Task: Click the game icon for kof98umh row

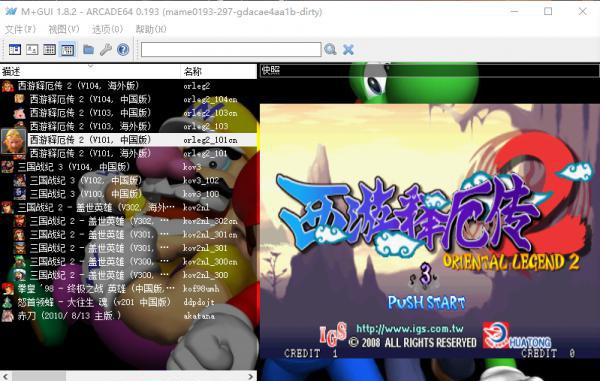Action: 8,288
